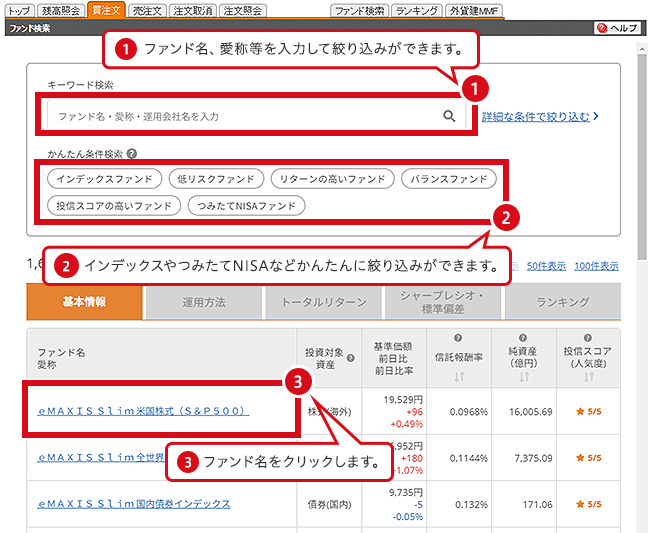Open the トップ tab

[x=20, y=11]
